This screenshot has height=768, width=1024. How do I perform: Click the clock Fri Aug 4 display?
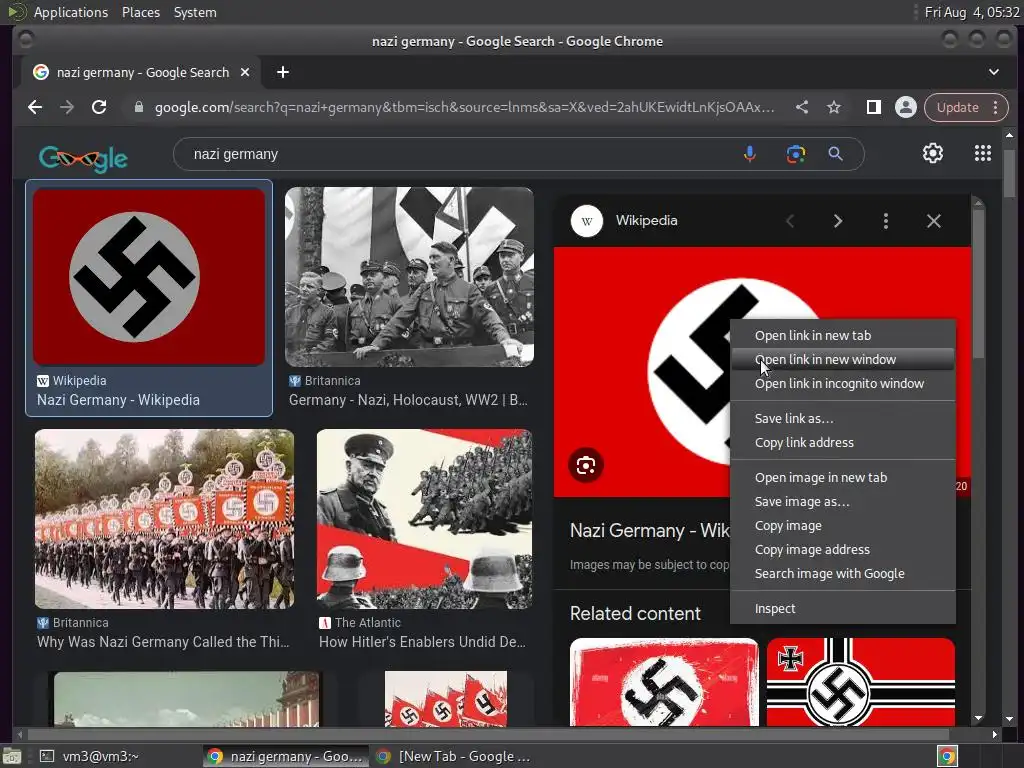(x=972, y=12)
